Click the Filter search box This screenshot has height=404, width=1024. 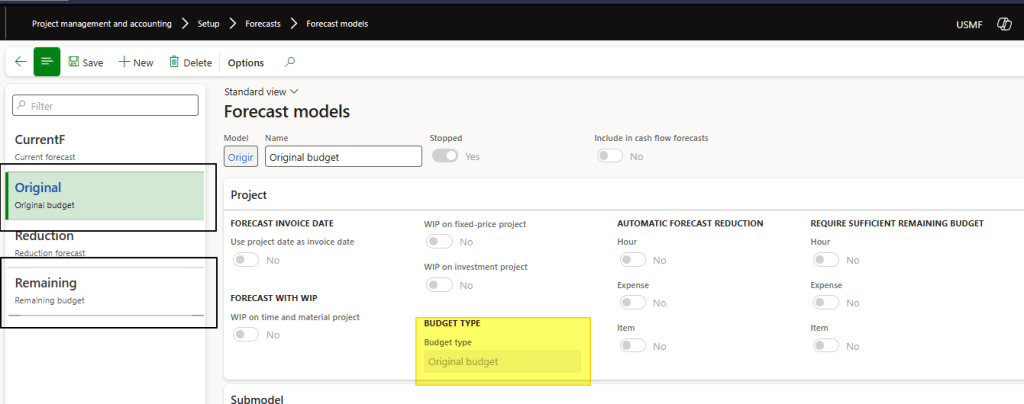pyautogui.click(x=104, y=105)
